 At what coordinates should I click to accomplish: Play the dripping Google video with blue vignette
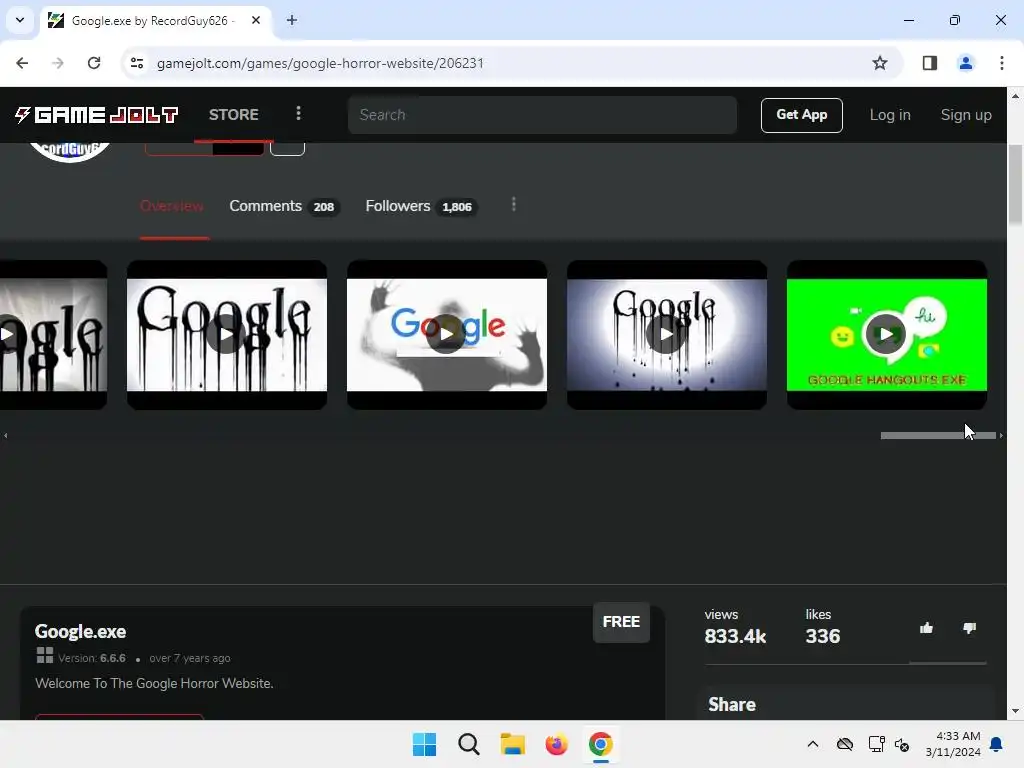pos(666,334)
